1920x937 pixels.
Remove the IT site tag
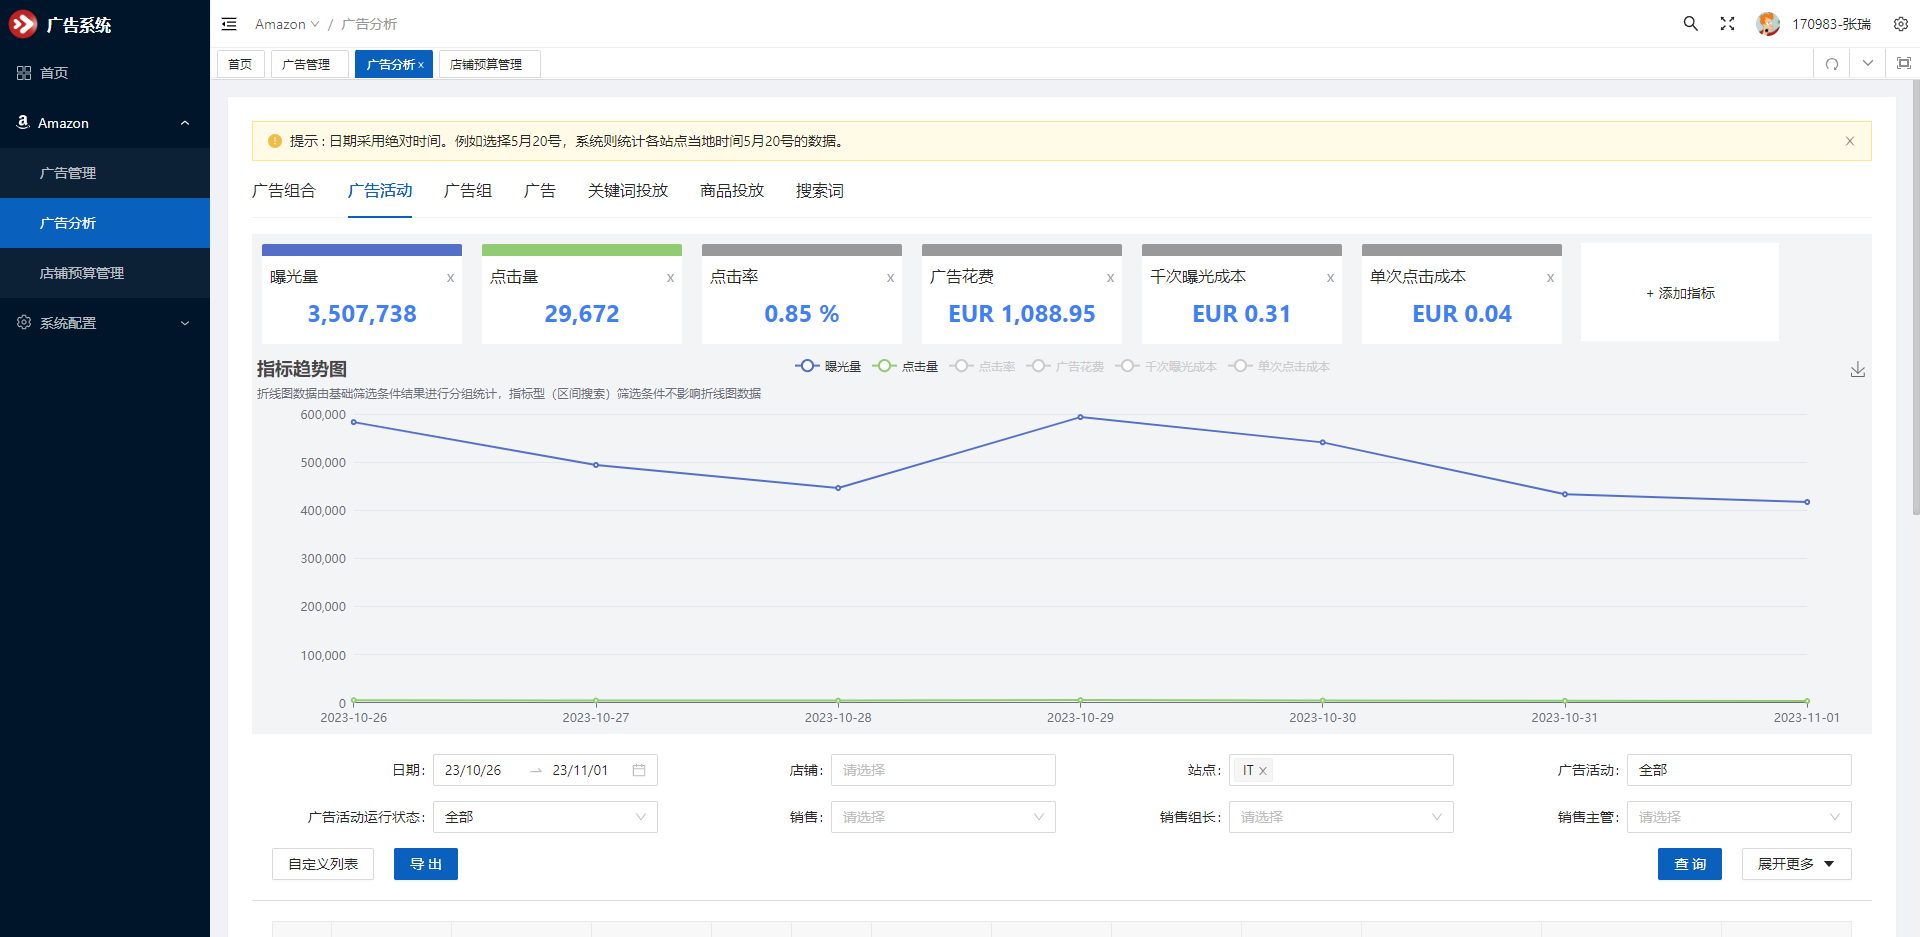[1263, 771]
